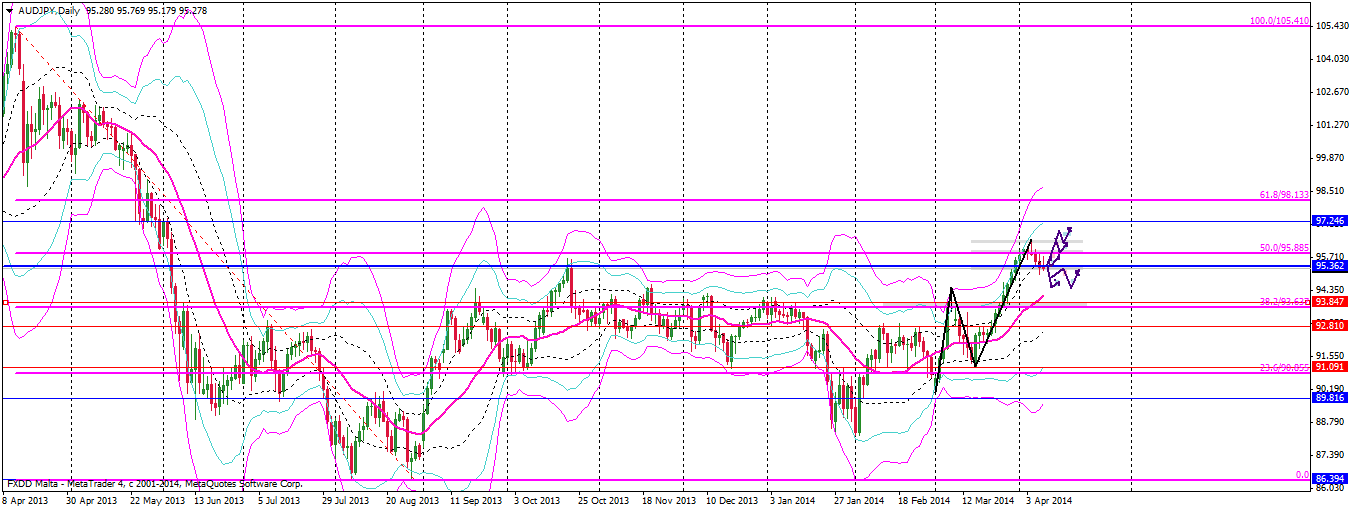Click the 104.030 price scale value
Viewport: 1350px width, 509px height.
coord(1332,59)
